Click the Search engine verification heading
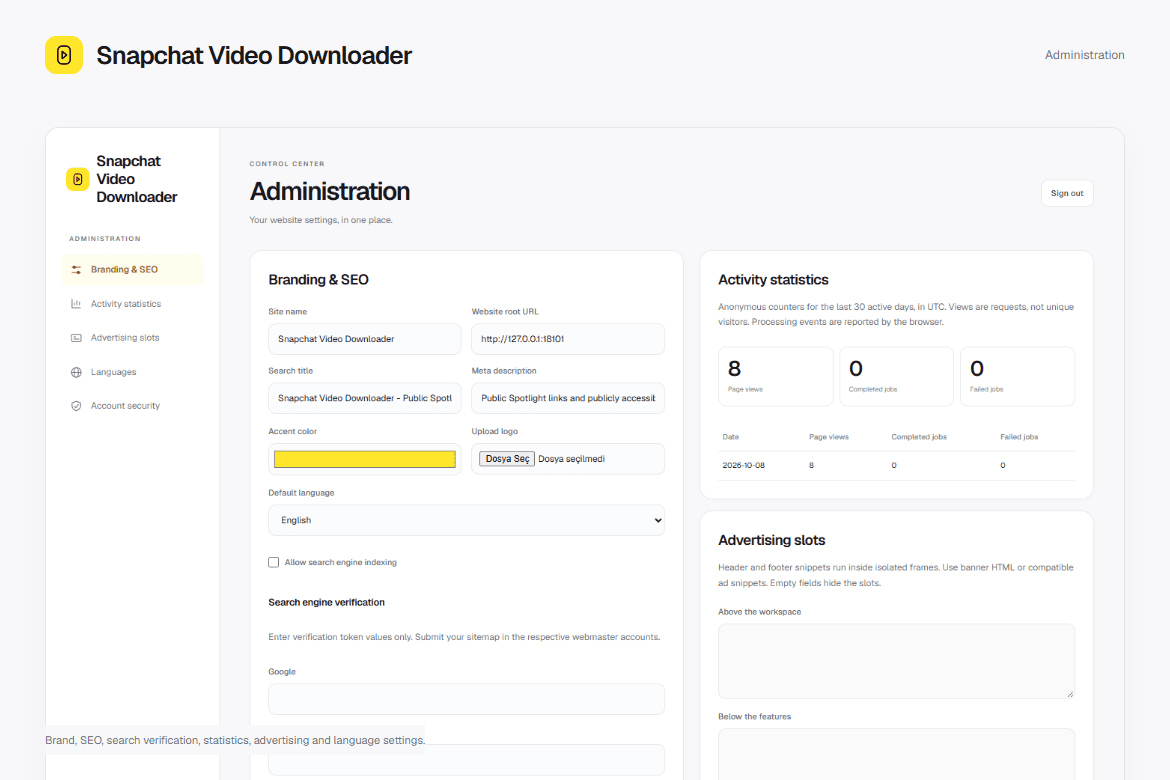Screen dimensions: 1170x780 326,602
